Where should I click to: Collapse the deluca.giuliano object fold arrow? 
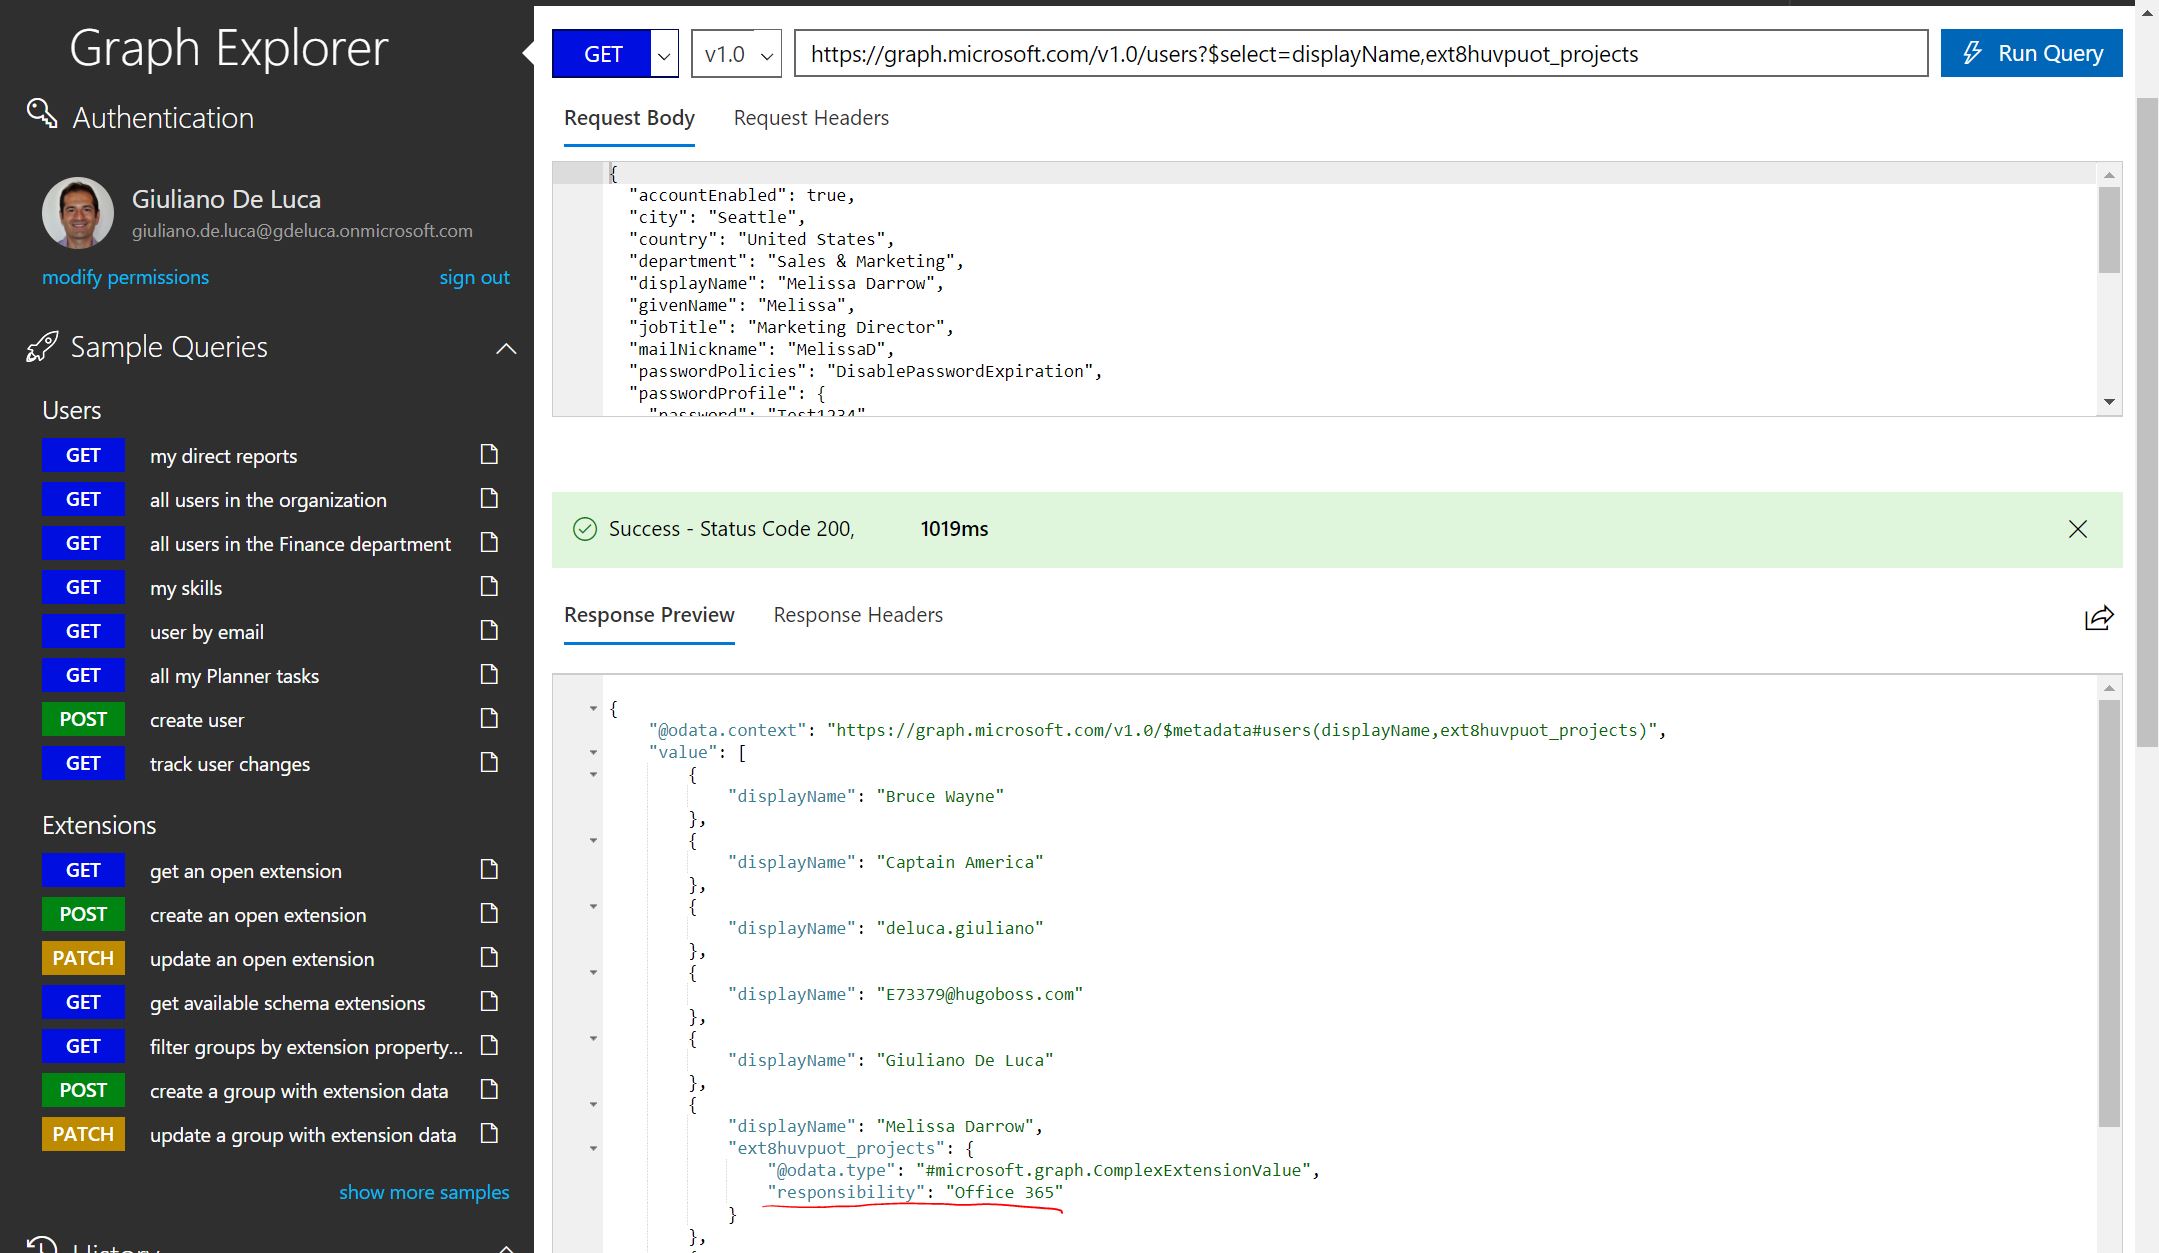[x=593, y=906]
